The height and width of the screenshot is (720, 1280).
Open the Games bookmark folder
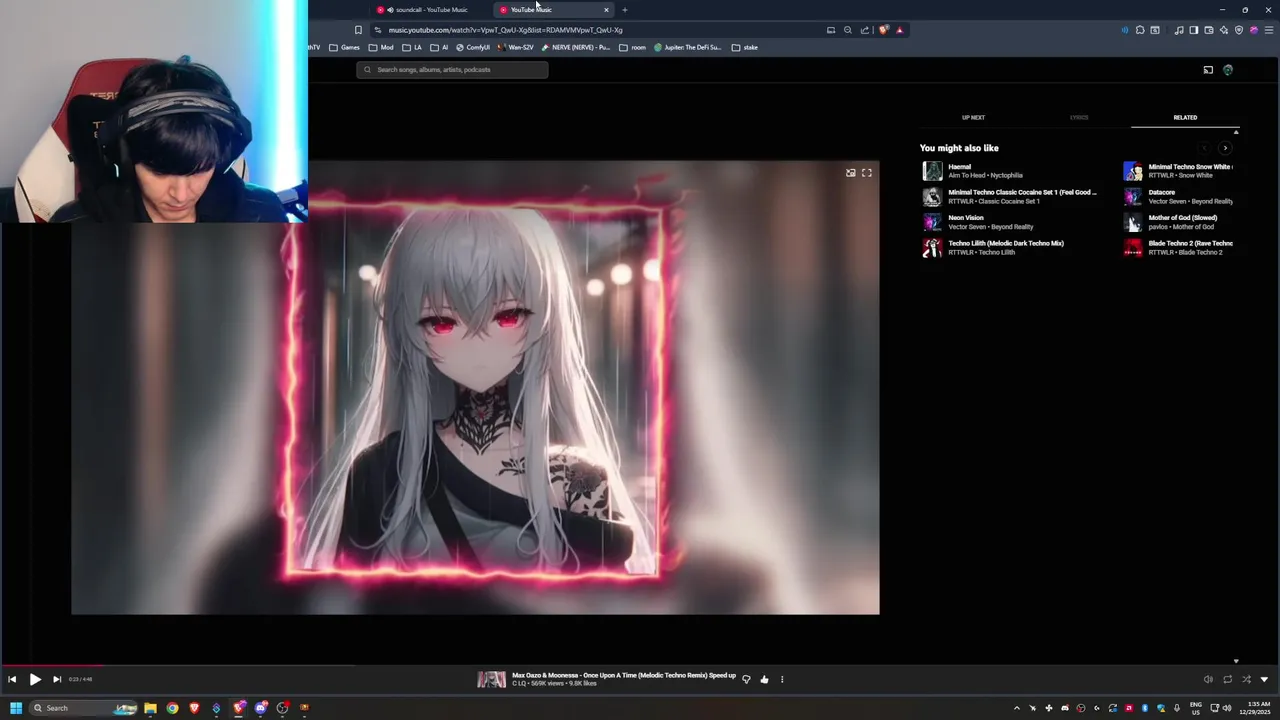click(x=344, y=47)
